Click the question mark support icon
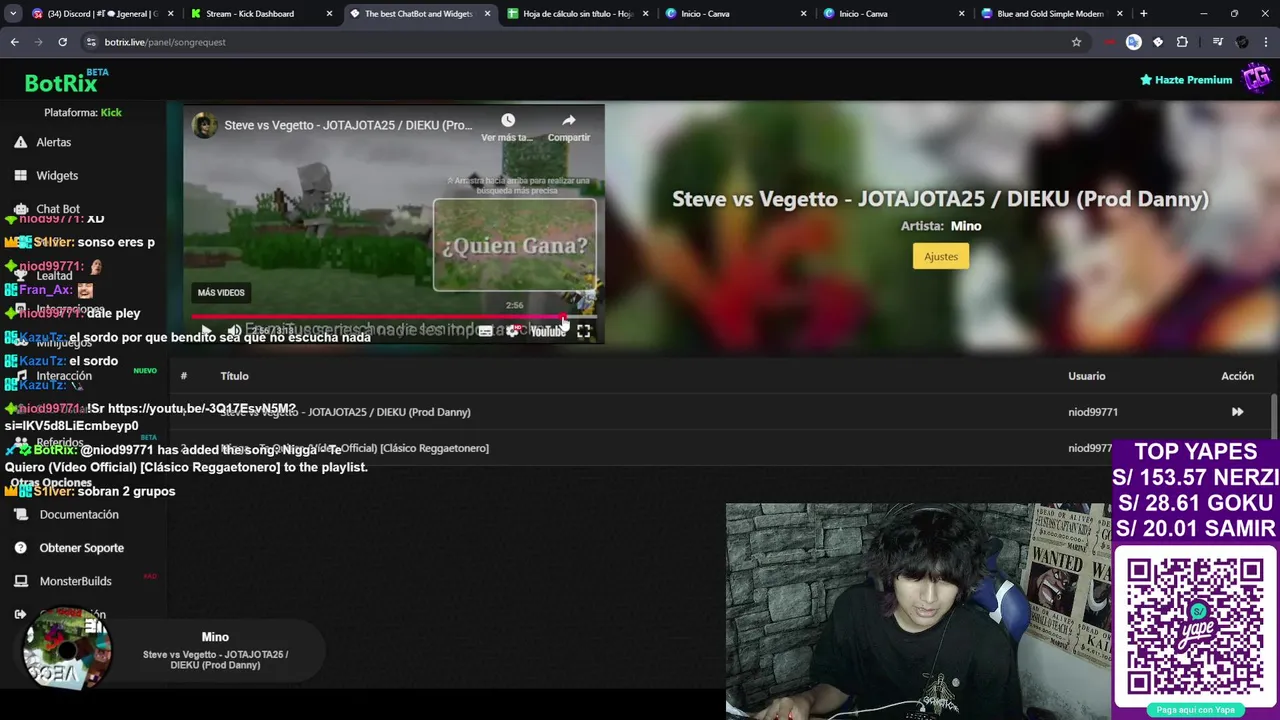The height and width of the screenshot is (720, 1280). click(20, 548)
